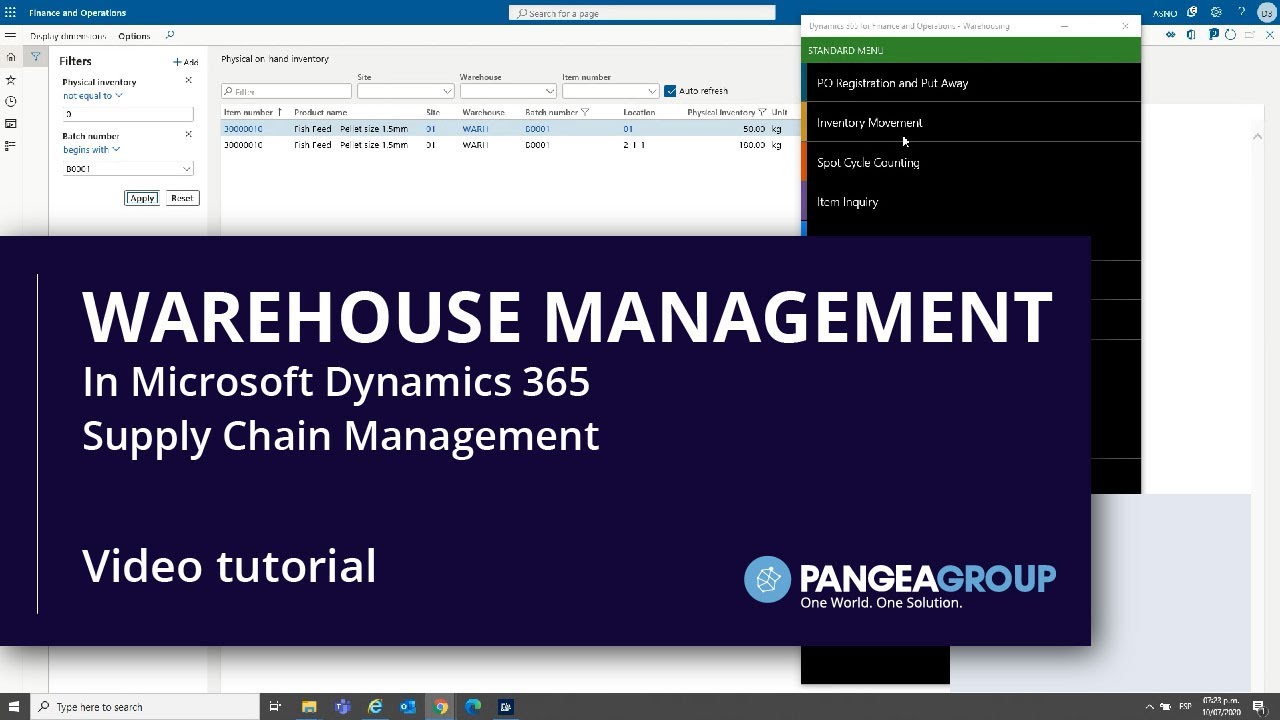Open the app launcher waffle icon
This screenshot has height=720, width=1280.
pyautogui.click(x=11, y=13)
